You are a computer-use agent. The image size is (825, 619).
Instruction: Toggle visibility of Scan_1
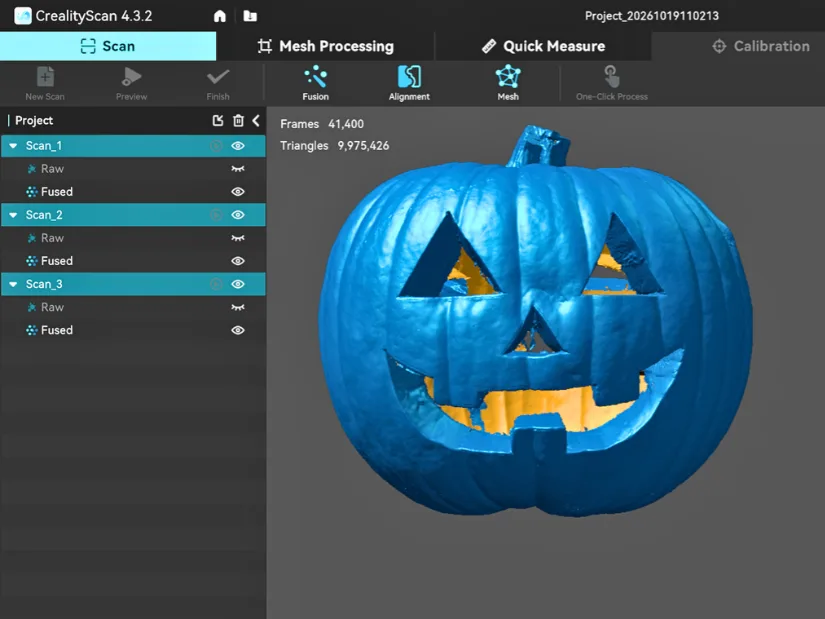click(238, 146)
